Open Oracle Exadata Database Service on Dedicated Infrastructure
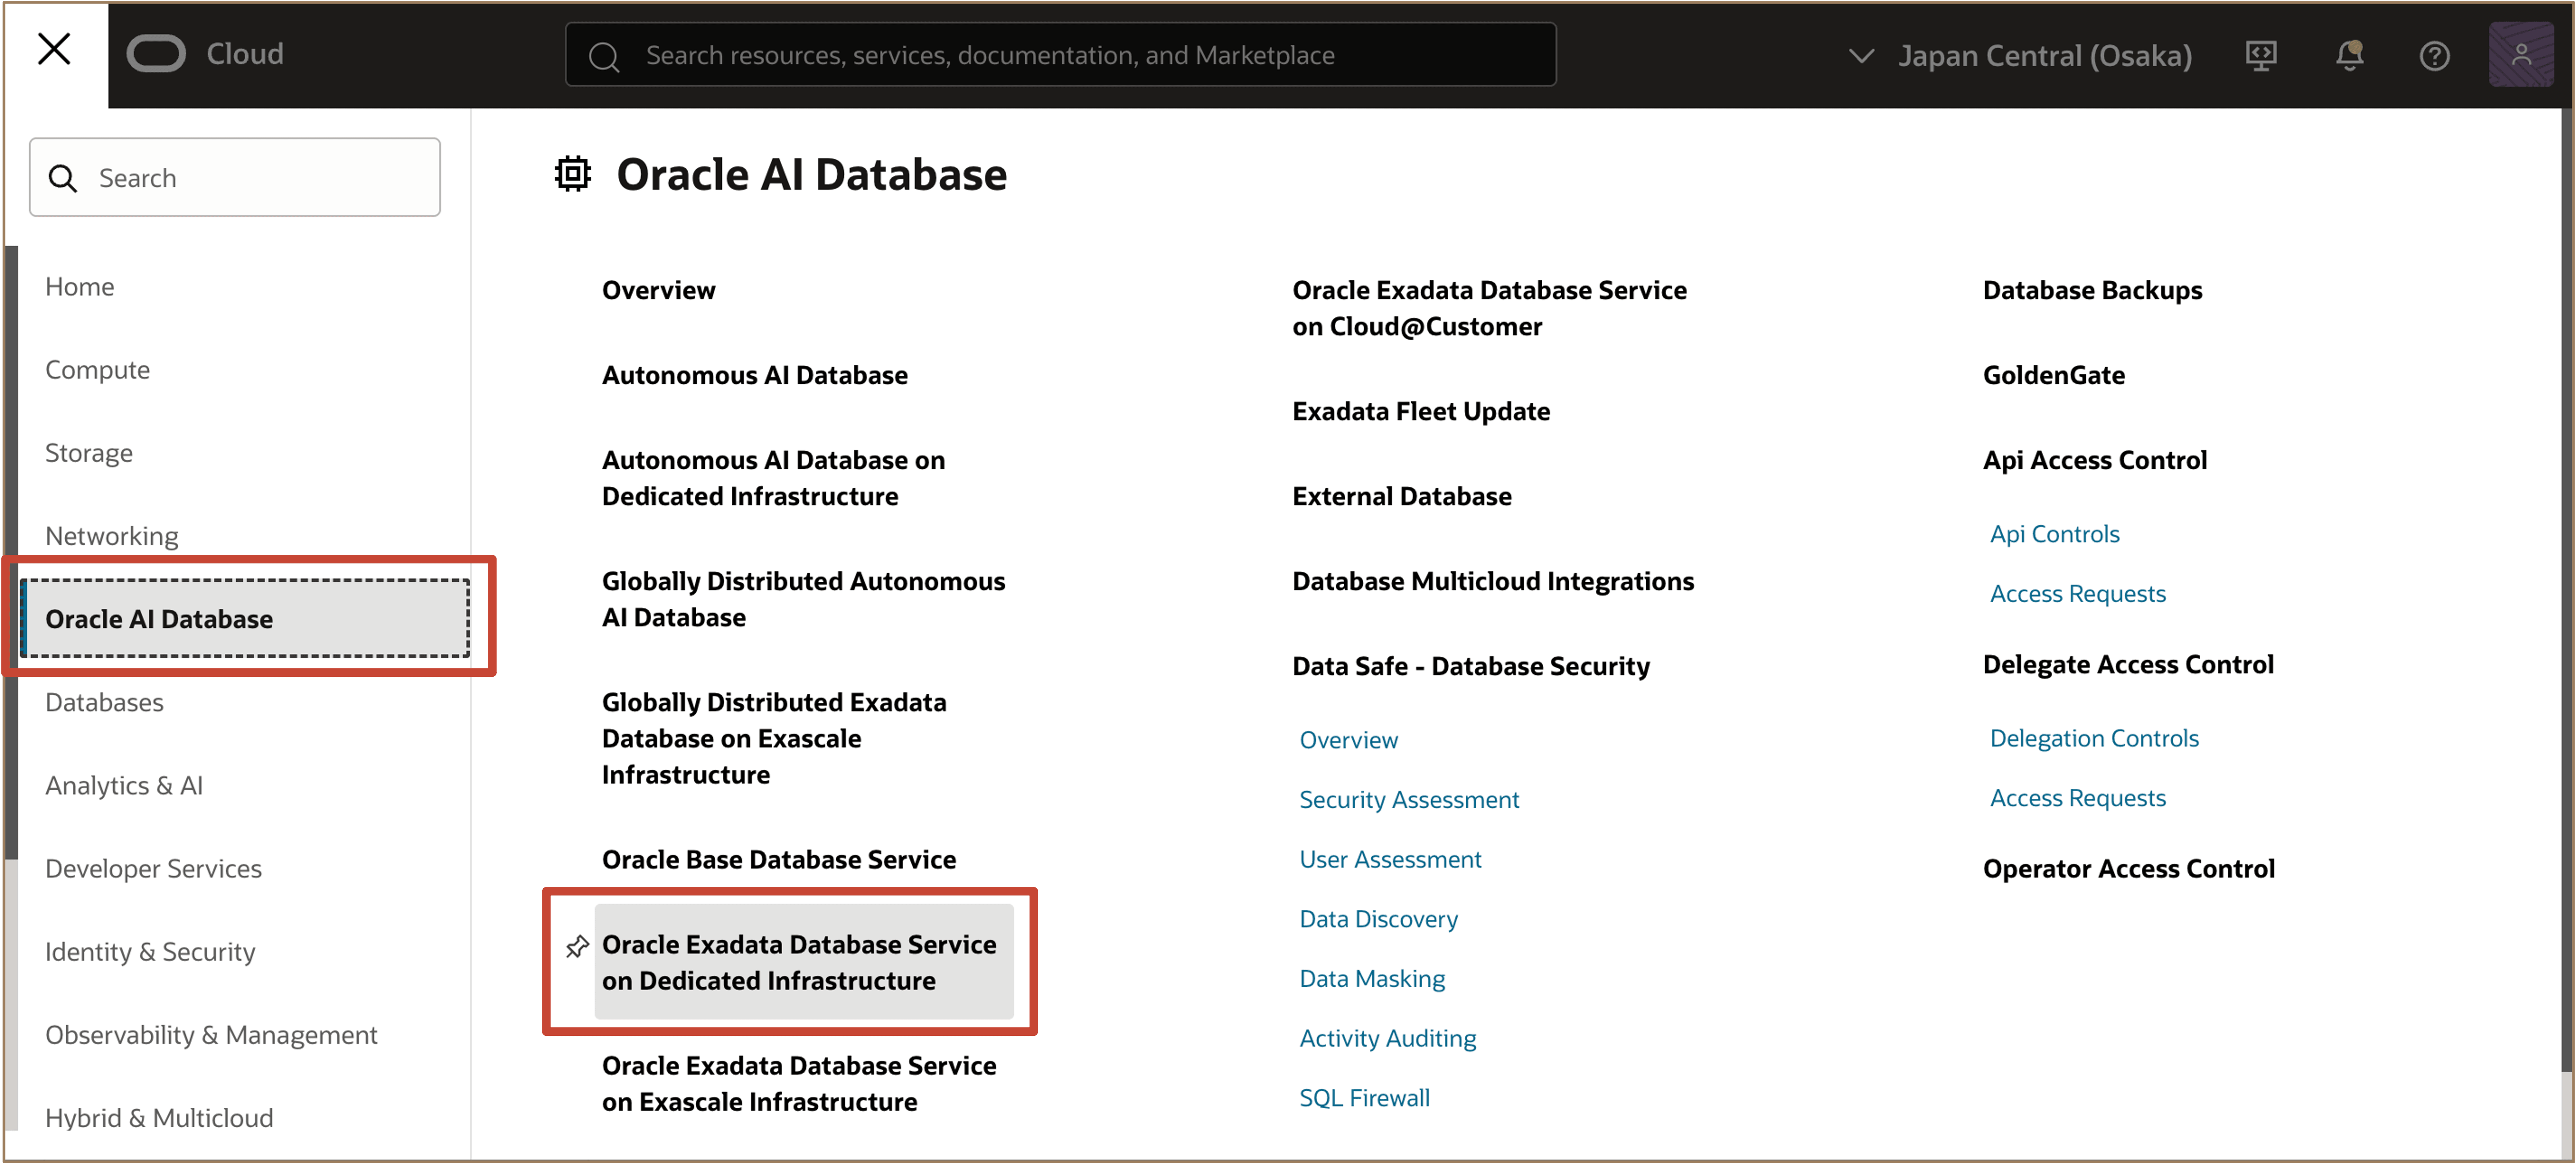 click(x=798, y=962)
